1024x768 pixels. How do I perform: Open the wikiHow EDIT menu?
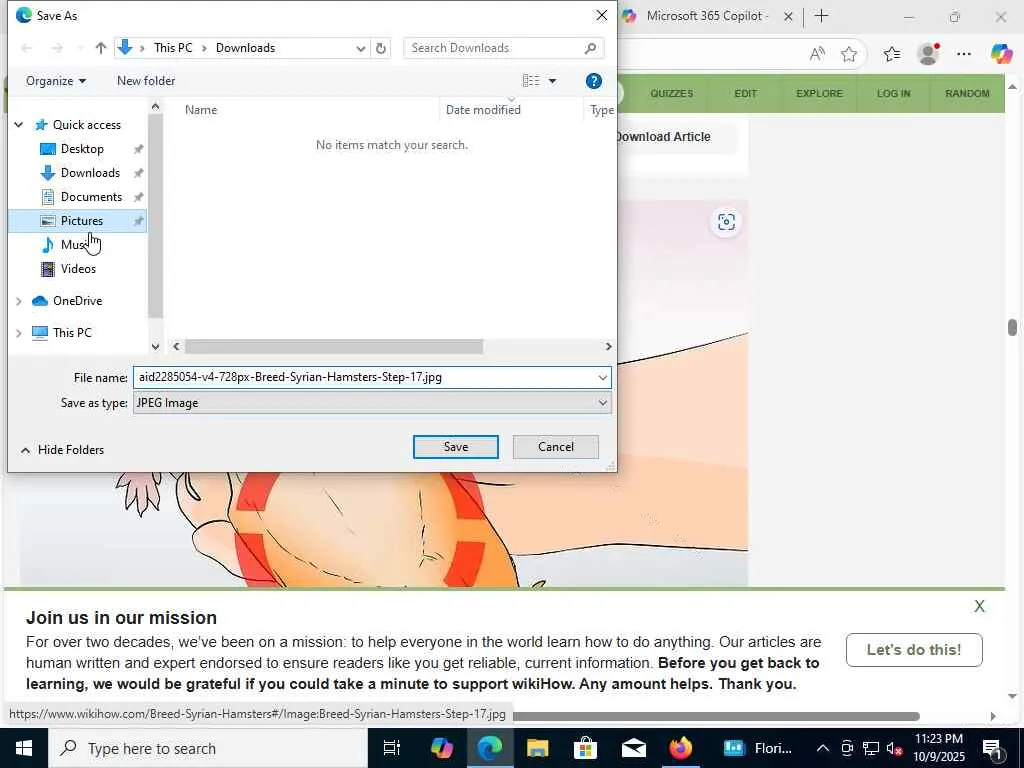click(x=745, y=93)
